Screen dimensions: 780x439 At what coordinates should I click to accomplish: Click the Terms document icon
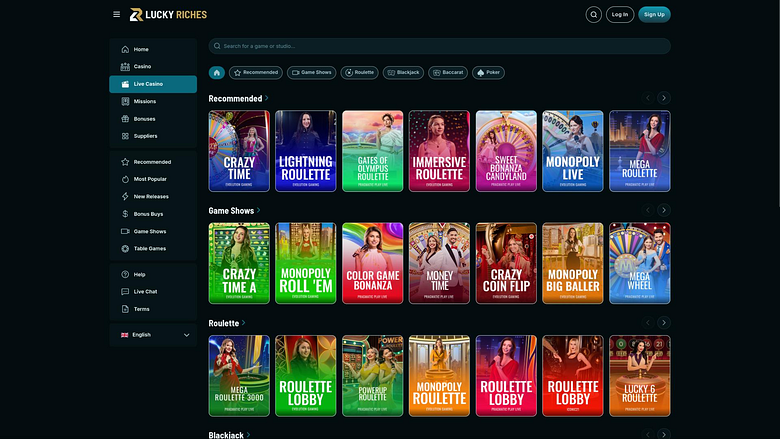click(125, 309)
